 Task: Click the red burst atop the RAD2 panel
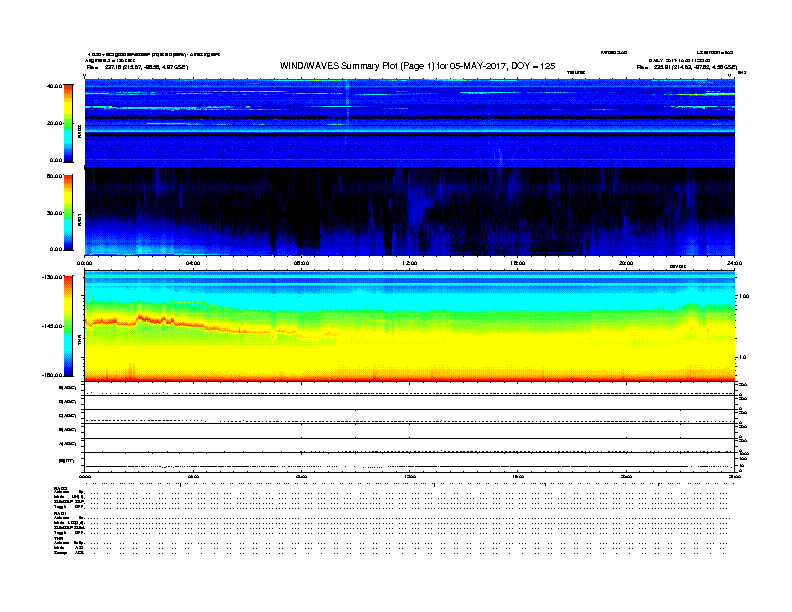coord(145,79)
